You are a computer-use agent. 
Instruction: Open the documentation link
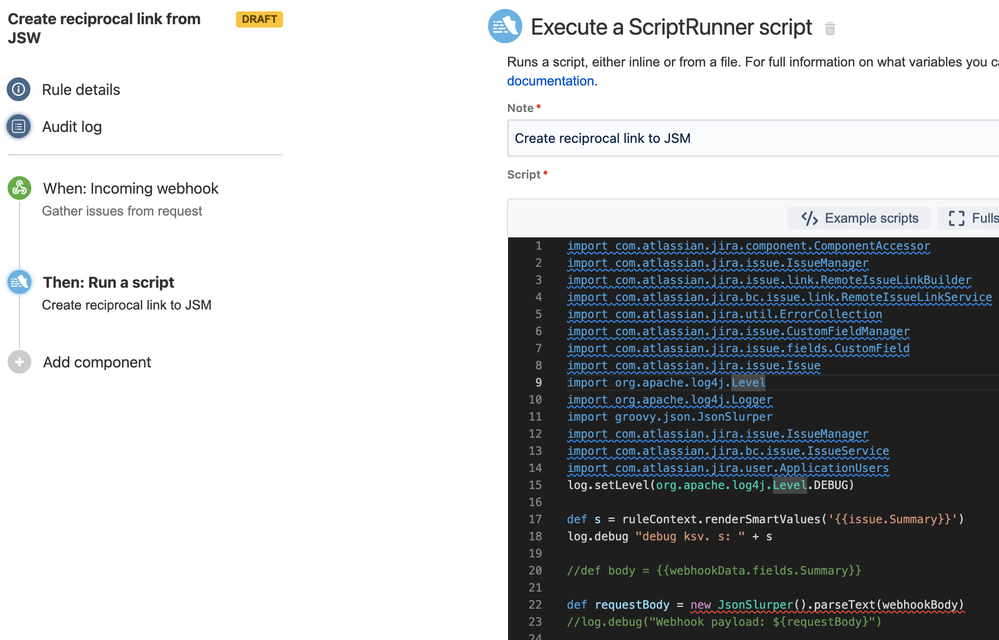coord(550,81)
